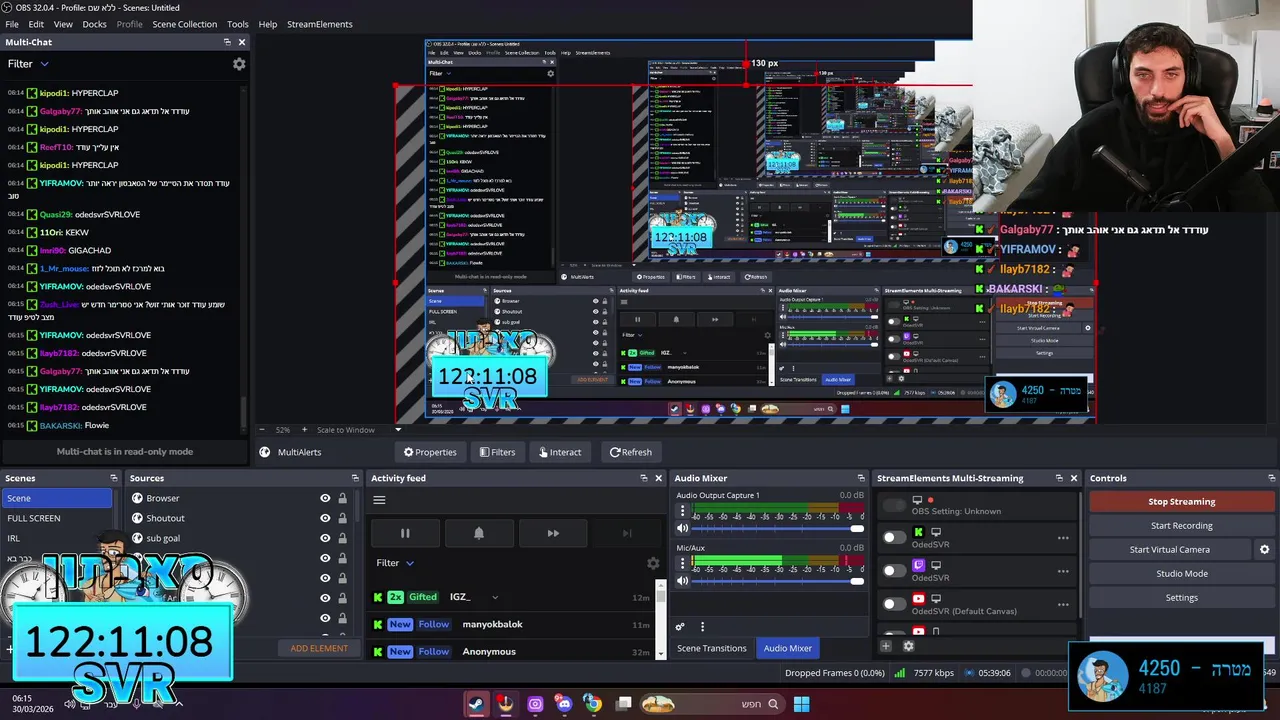Viewport: 1280px width, 720px height.
Task: Pause the Activity feed alerts
Action: click(405, 533)
